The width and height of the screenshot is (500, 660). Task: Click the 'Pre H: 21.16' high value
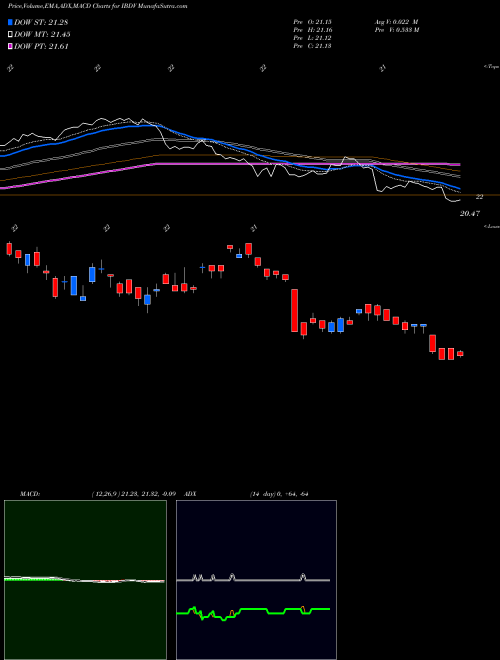313,30
